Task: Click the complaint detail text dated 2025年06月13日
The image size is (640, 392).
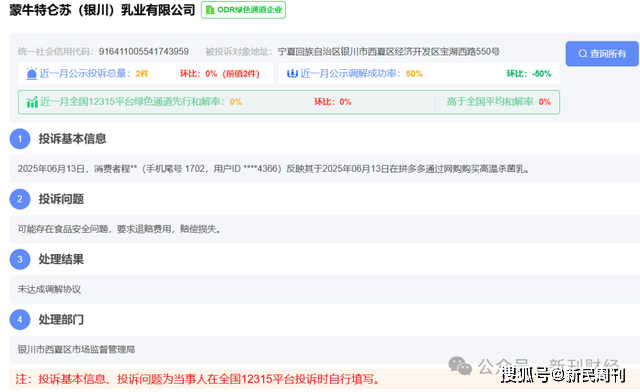Action: pos(273,169)
